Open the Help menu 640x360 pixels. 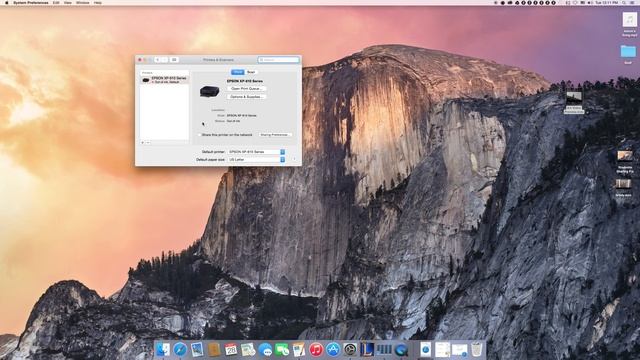(x=98, y=2)
